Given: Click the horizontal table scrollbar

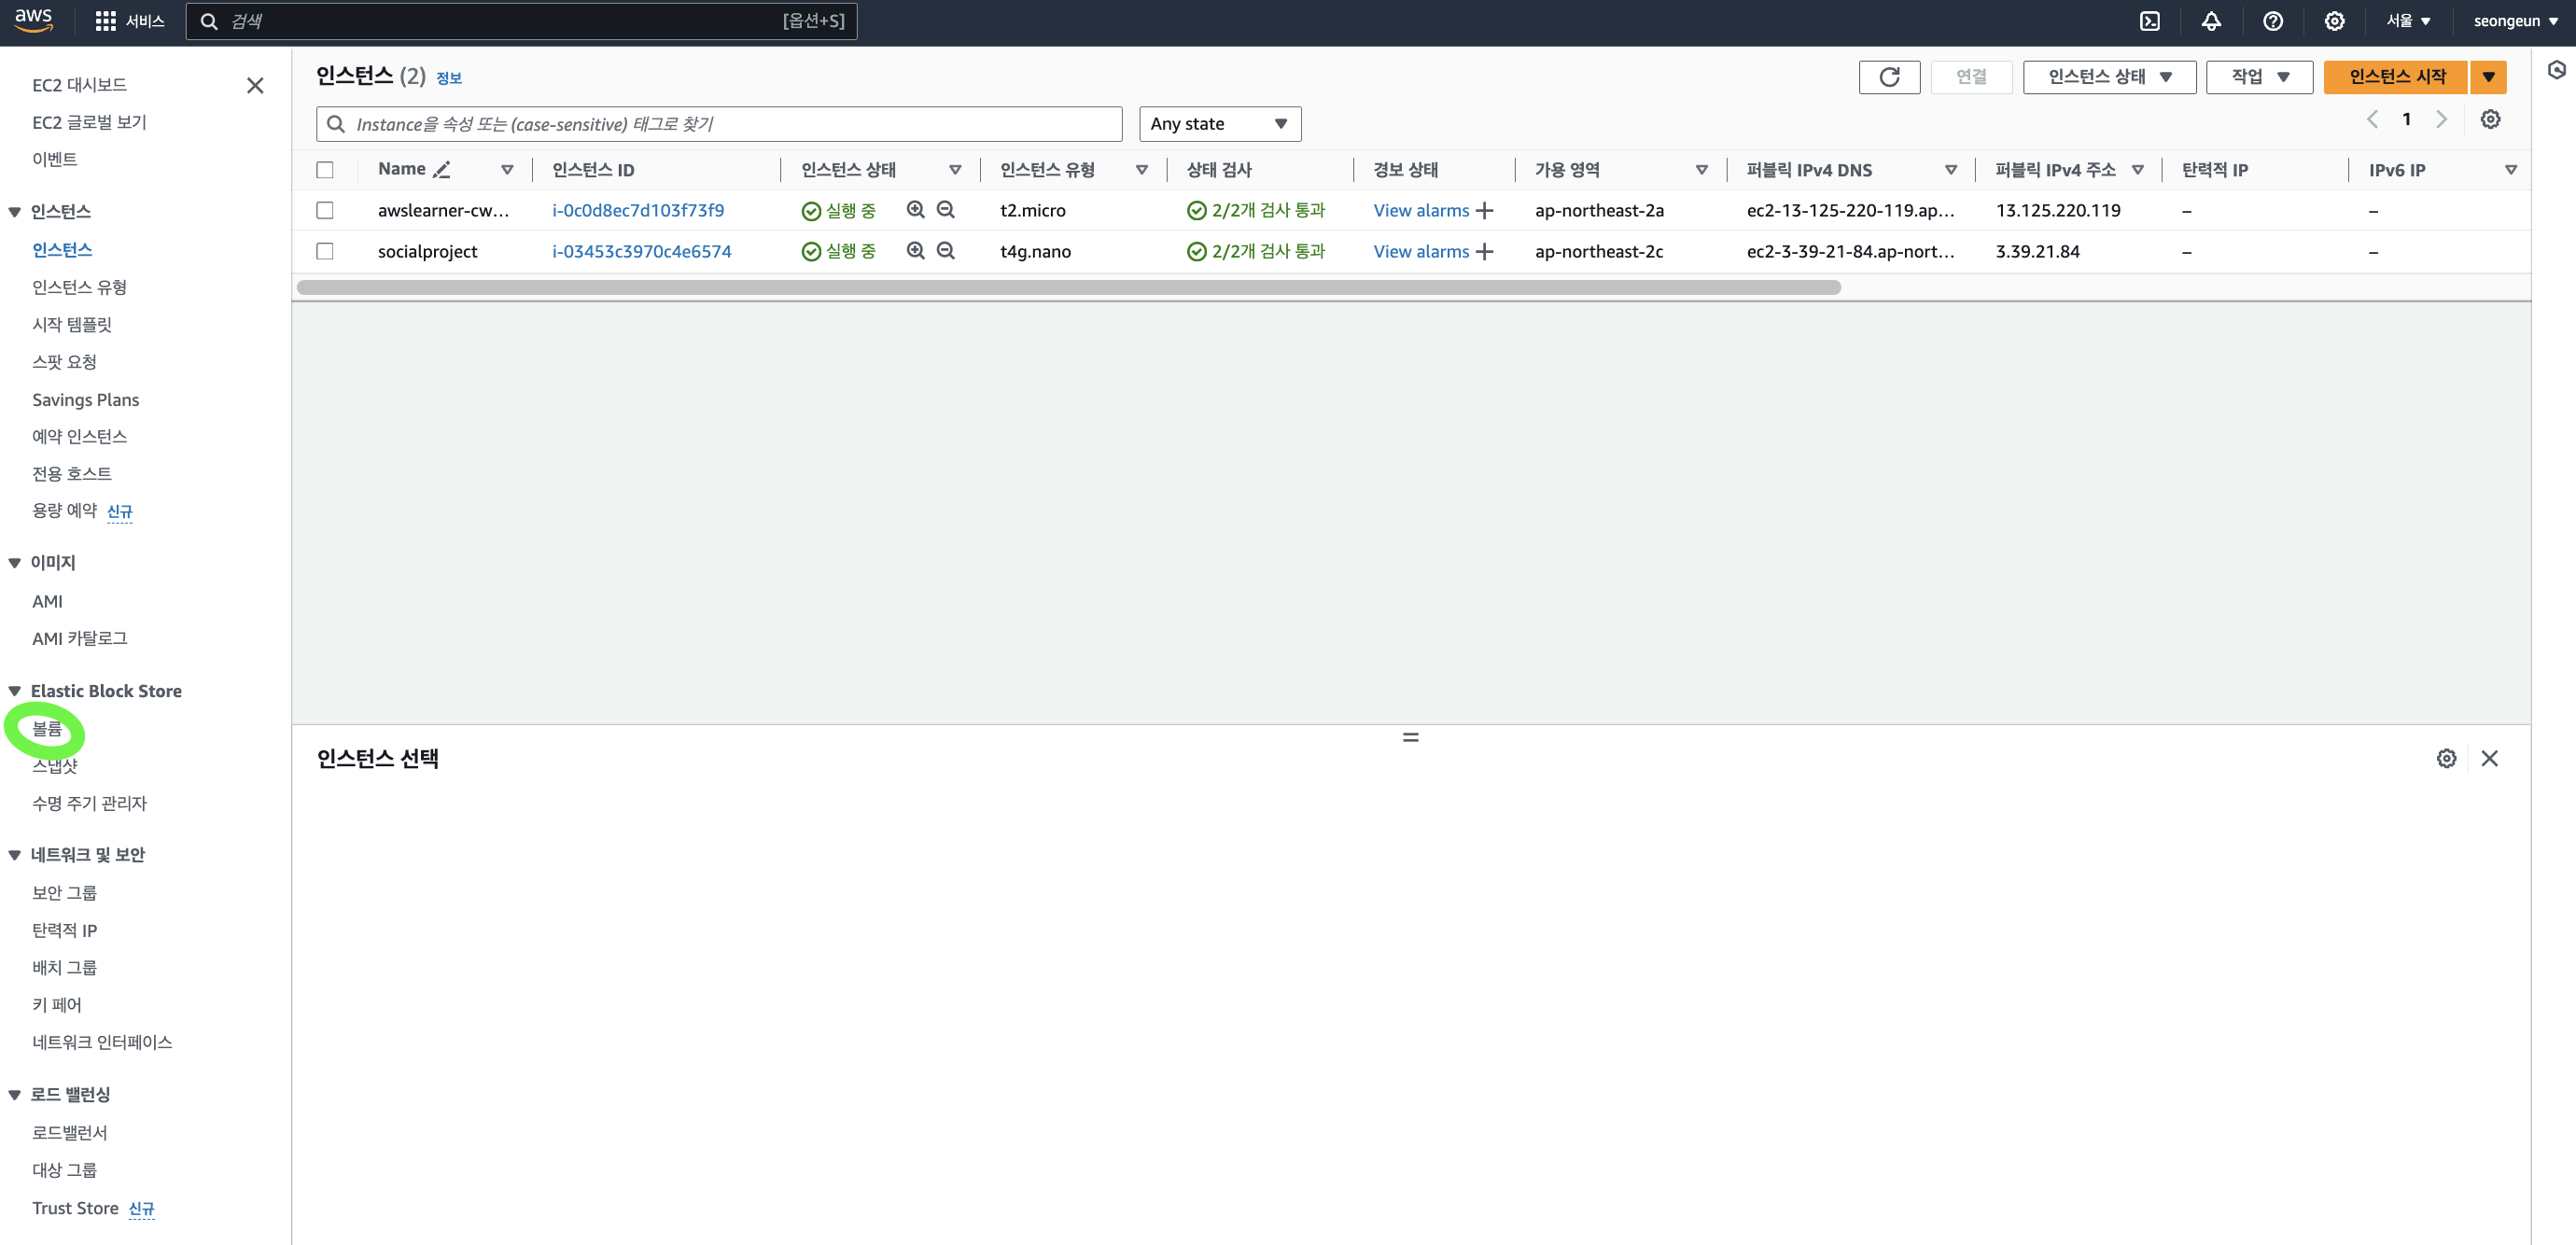Looking at the screenshot, I should [x=1068, y=287].
